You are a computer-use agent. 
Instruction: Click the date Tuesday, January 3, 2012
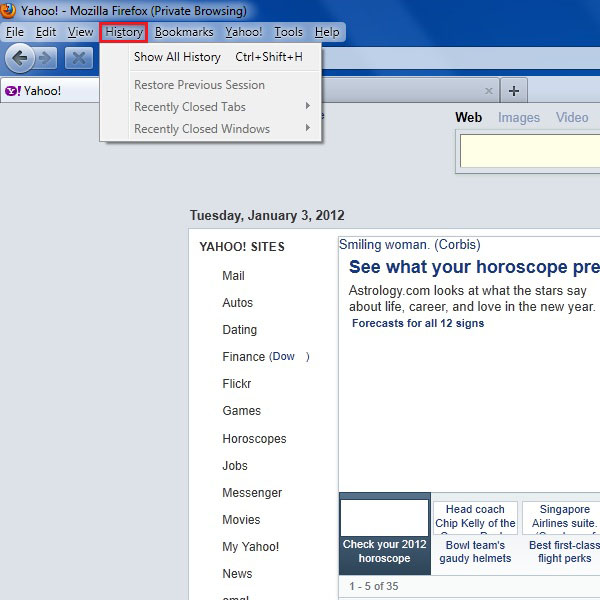click(267, 215)
